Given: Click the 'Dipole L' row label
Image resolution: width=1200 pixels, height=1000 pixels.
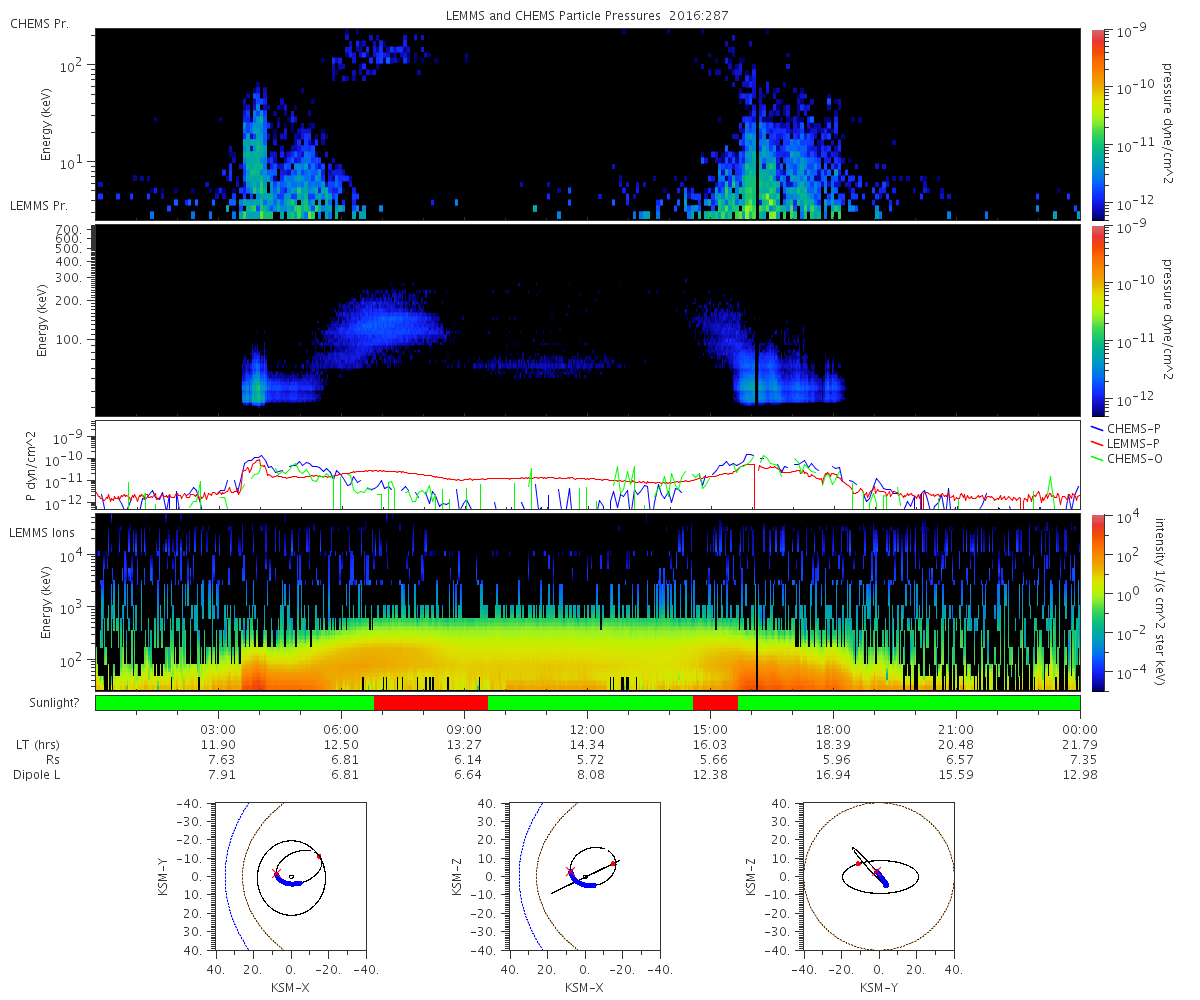Looking at the screenshot, I should 36,775.
